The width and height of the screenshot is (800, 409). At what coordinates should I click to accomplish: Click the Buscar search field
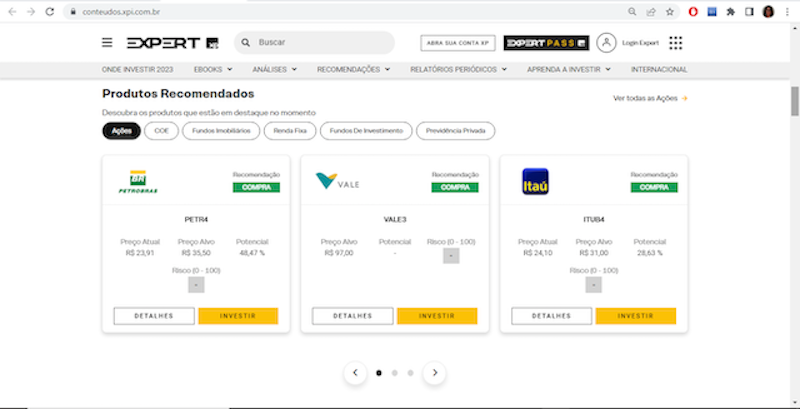314,43
